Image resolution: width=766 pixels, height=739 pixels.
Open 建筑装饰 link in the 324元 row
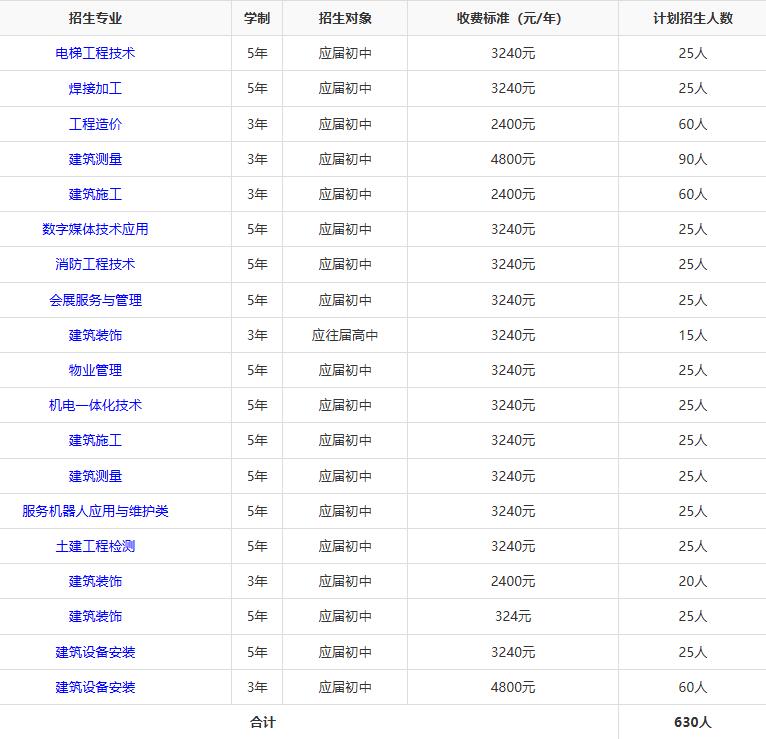[95, 616]
